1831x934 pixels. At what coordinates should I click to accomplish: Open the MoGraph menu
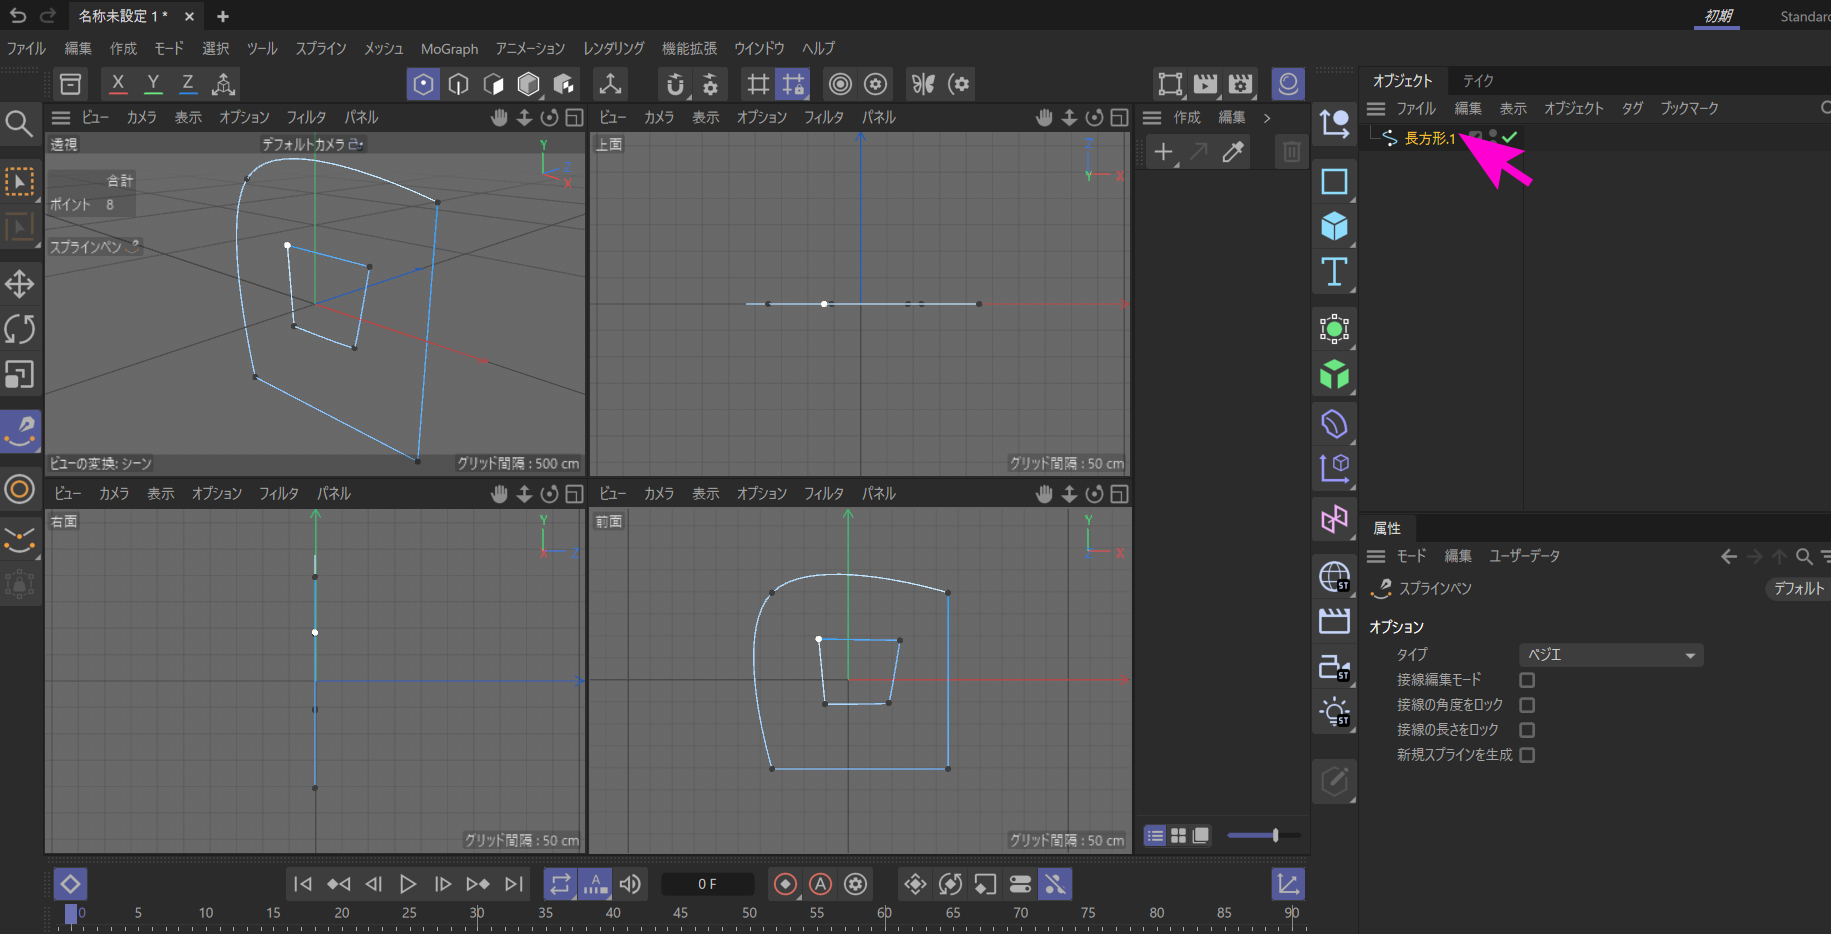pos(449,49)
